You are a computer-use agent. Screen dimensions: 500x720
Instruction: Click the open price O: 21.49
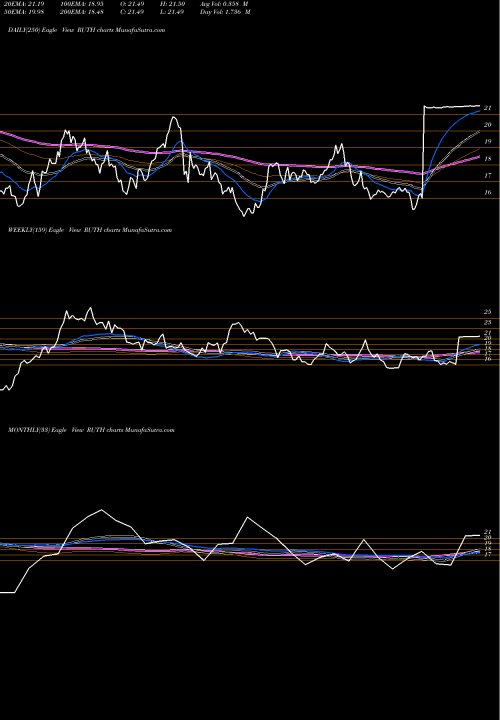pyautogui.click(x=132, y=4)
